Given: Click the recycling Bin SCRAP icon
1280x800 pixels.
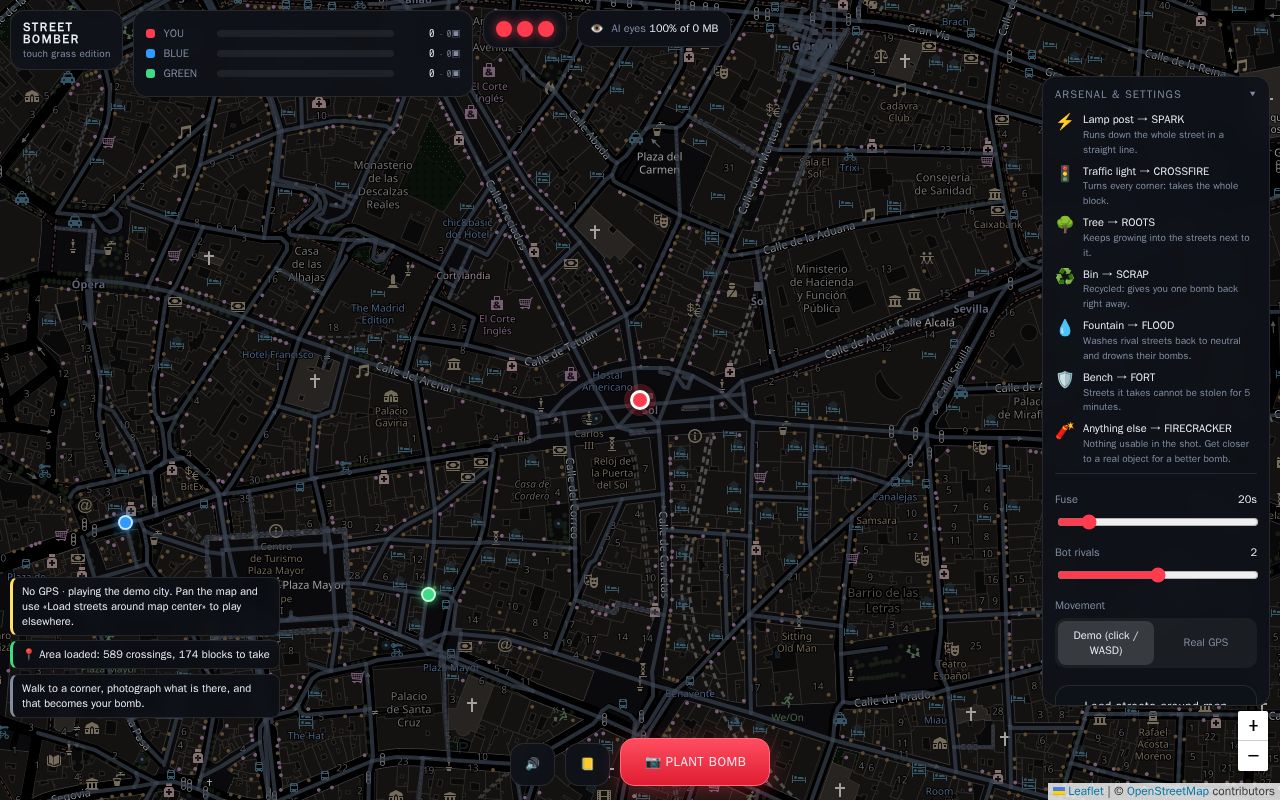Looking at the screenshot, I should 1065,276.
